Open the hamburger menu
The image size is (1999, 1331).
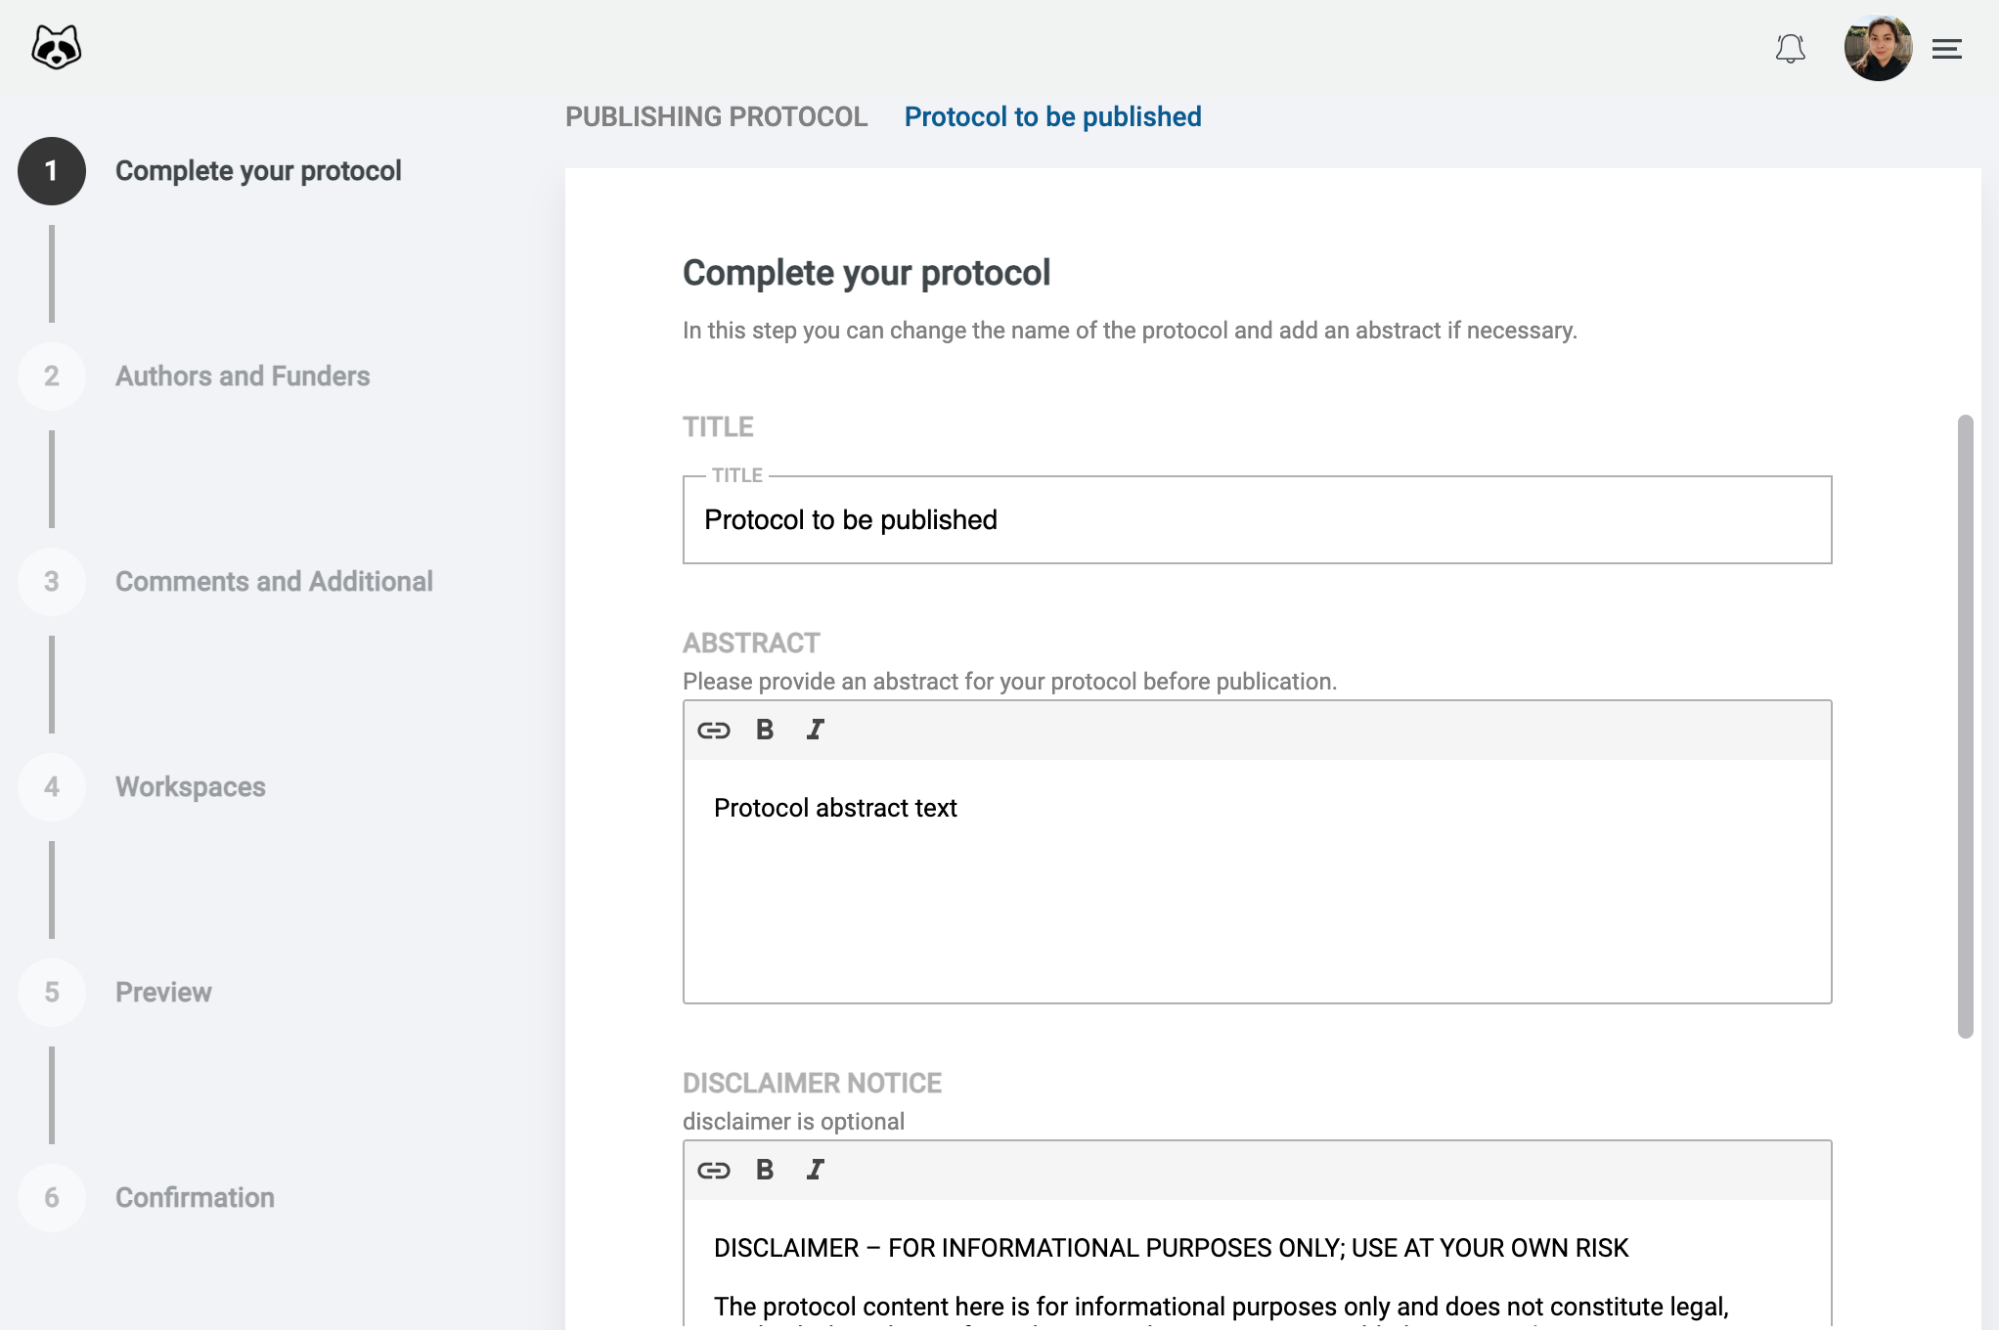[1946, 48]
